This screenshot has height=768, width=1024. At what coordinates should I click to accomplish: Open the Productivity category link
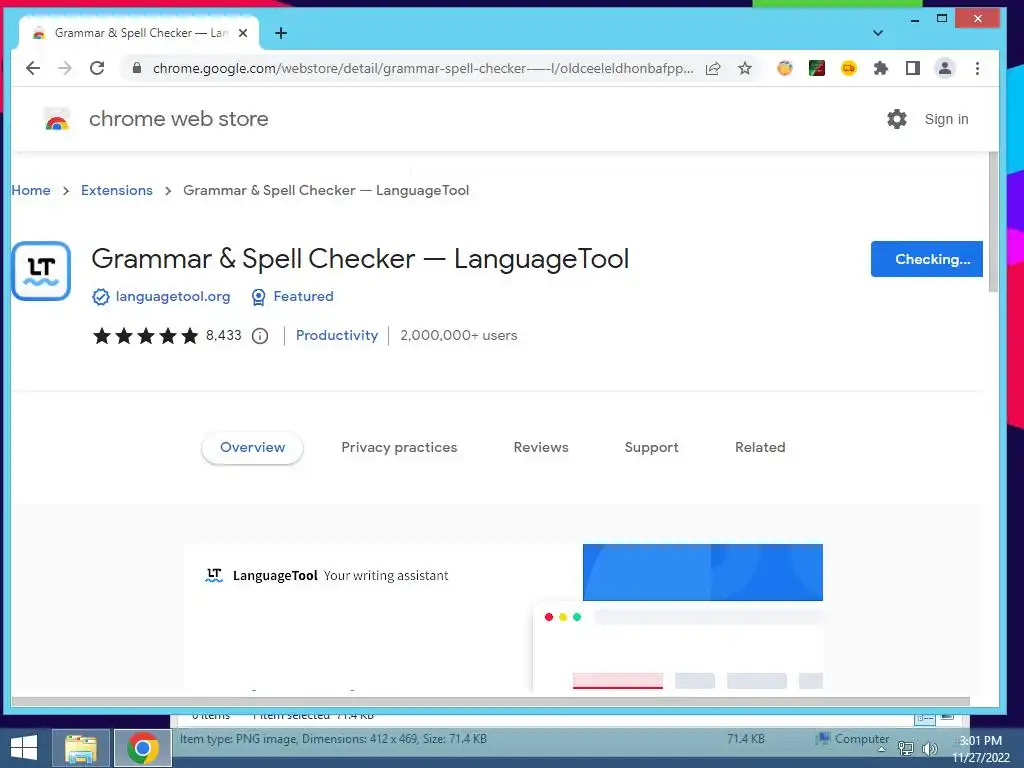click(337, 335)
